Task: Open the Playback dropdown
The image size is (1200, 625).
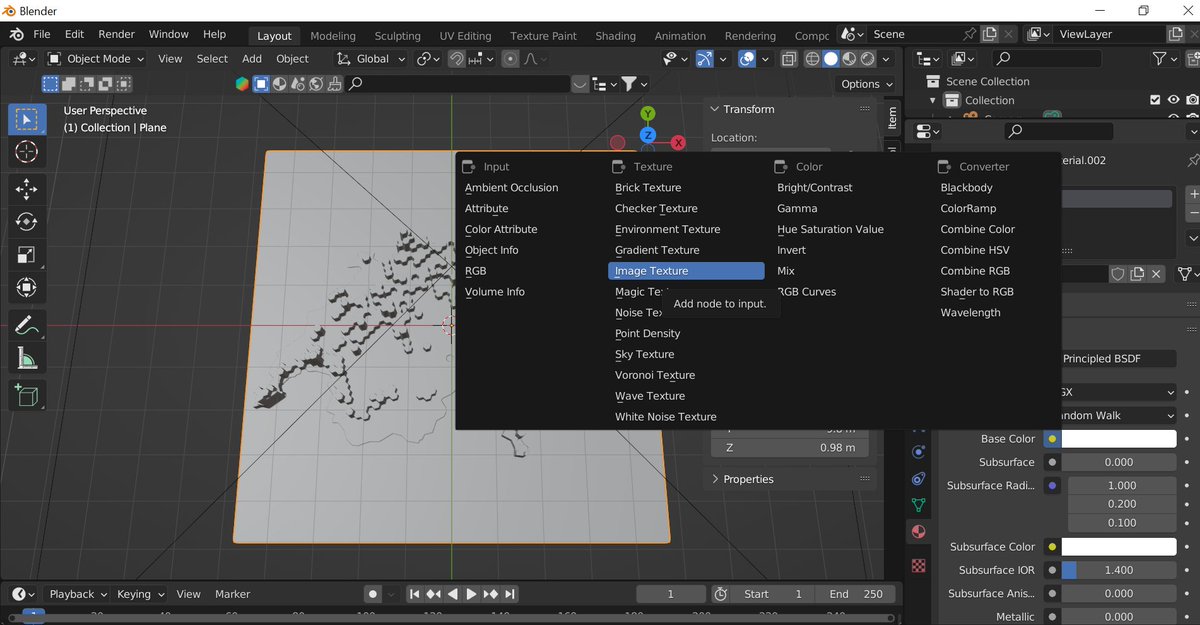Action: click(x=78, y=594)
